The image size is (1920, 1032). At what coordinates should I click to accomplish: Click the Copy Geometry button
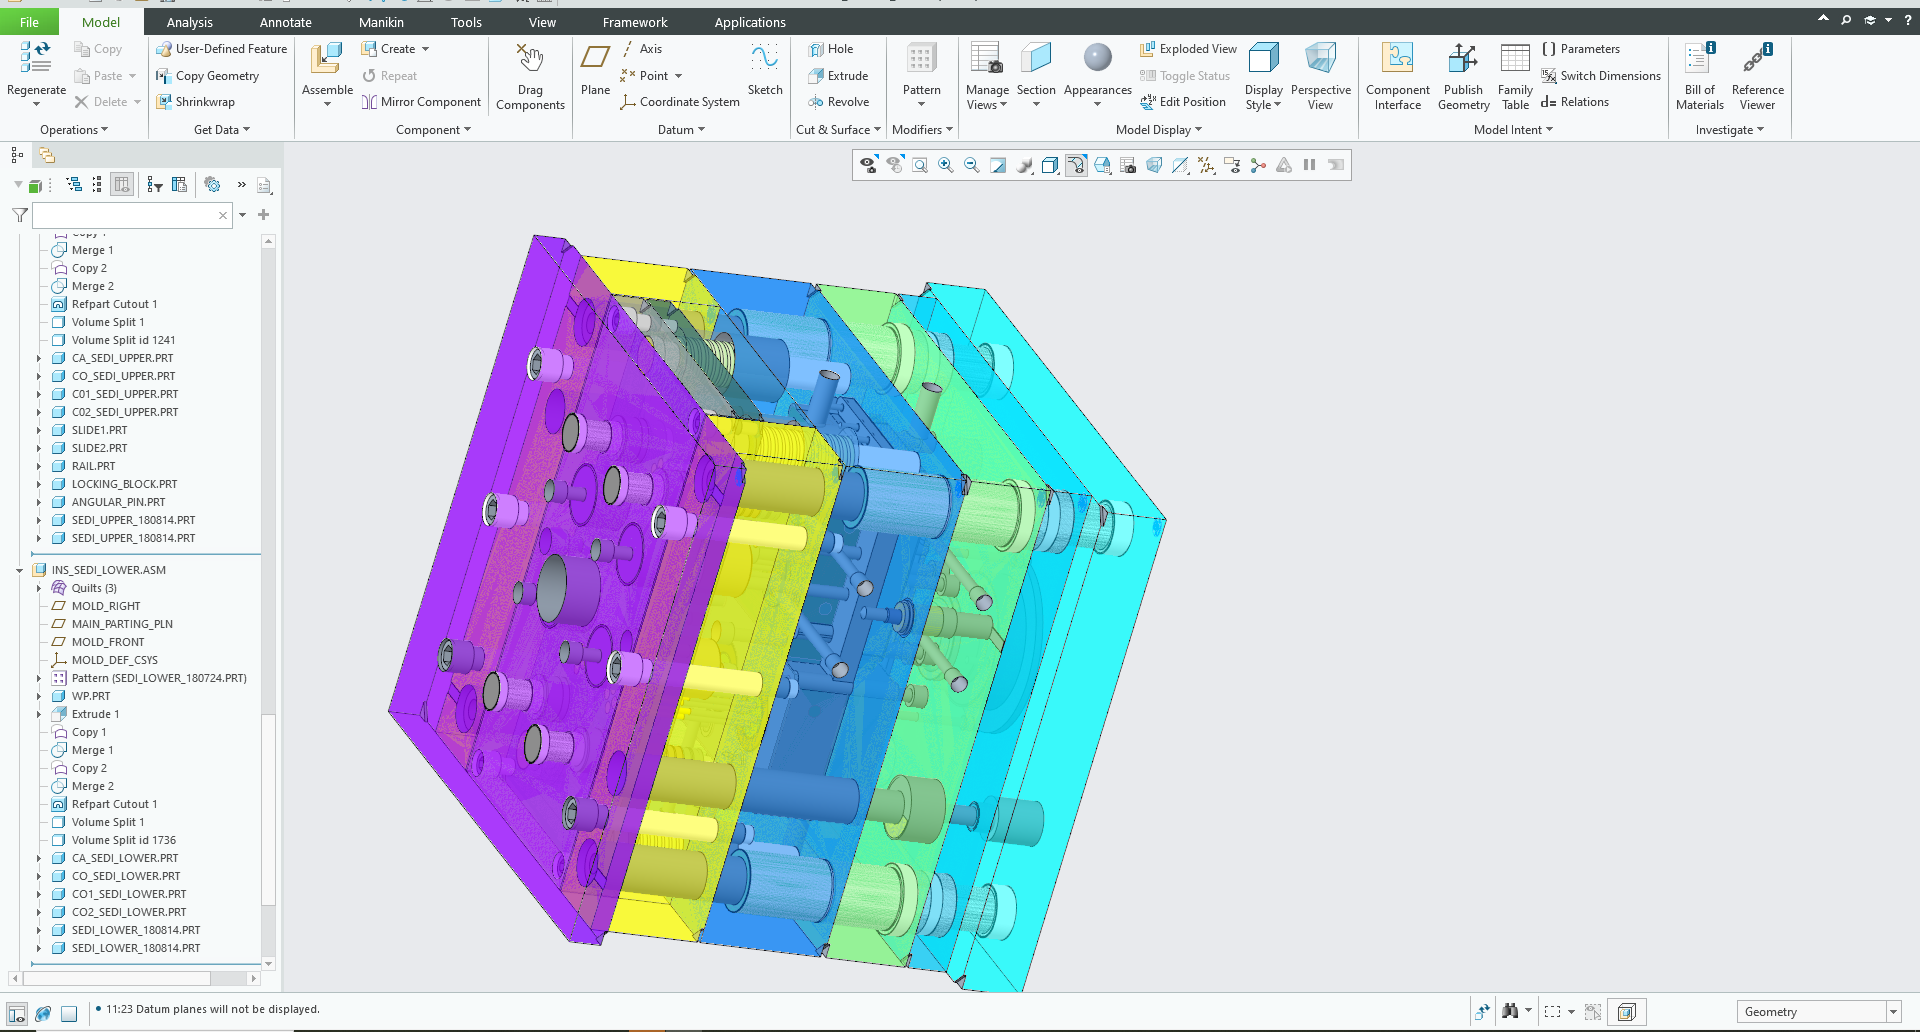208,76
